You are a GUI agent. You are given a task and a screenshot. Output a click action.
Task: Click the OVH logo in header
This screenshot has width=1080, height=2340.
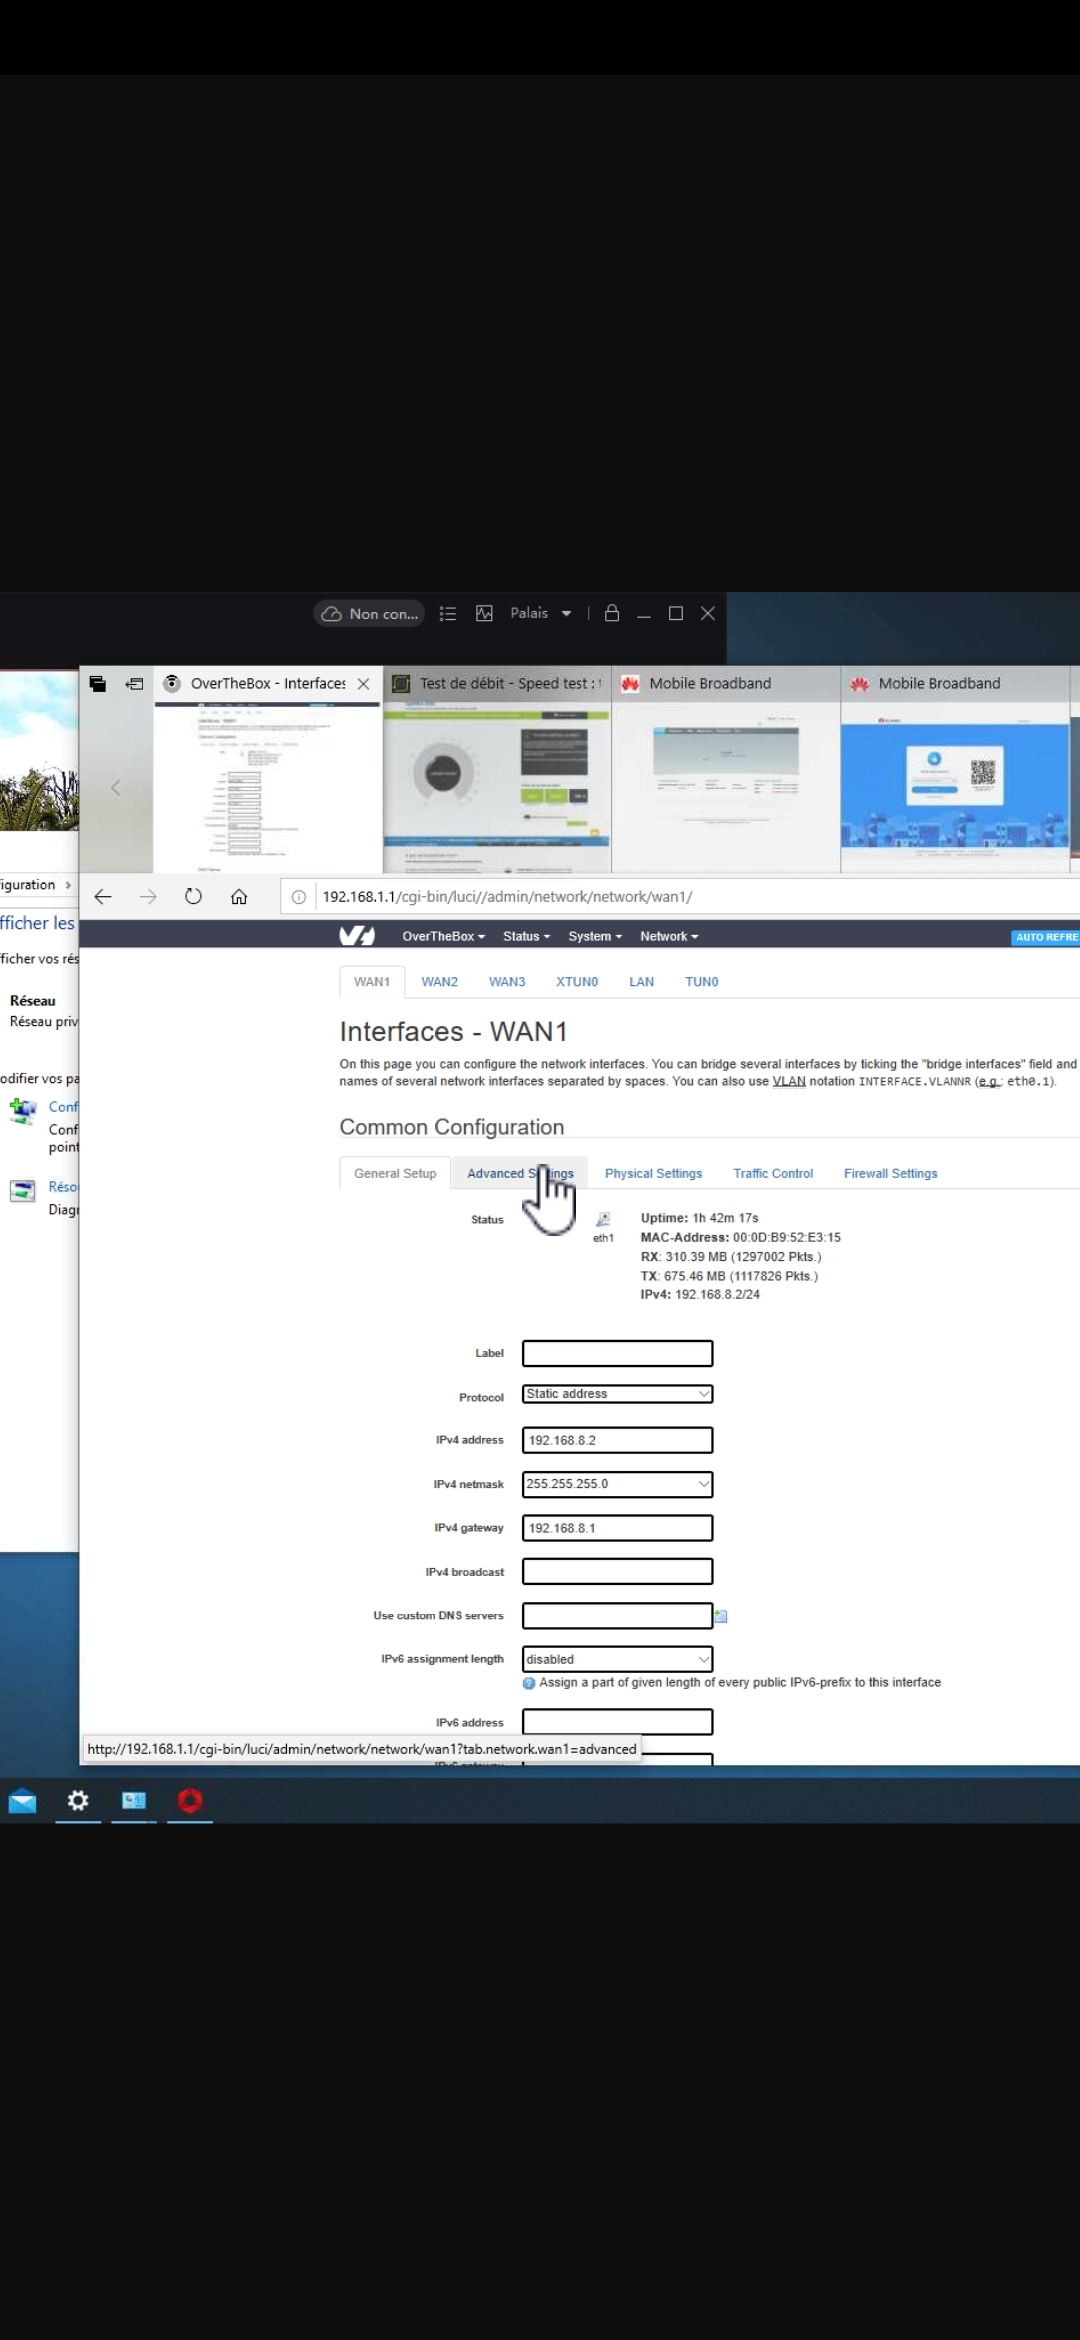point(357,936)
